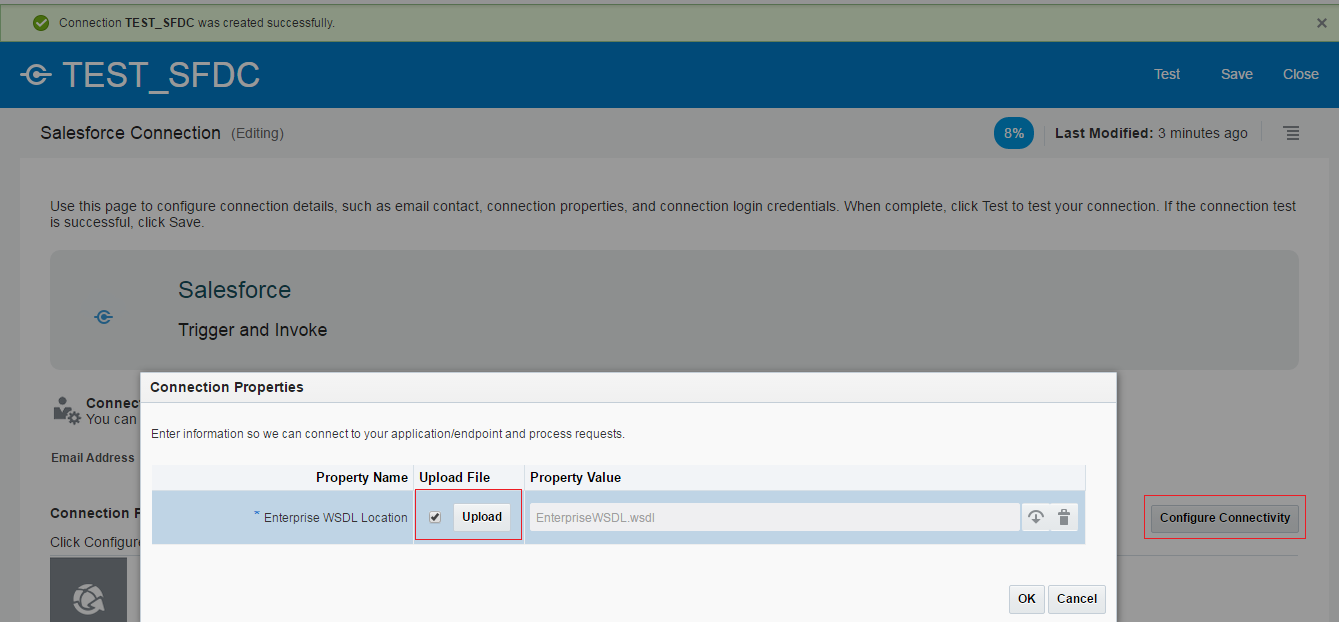This screenshot has width=1339, height=622.
Task: Dismiss the success notification banner
Action: 1322,22
